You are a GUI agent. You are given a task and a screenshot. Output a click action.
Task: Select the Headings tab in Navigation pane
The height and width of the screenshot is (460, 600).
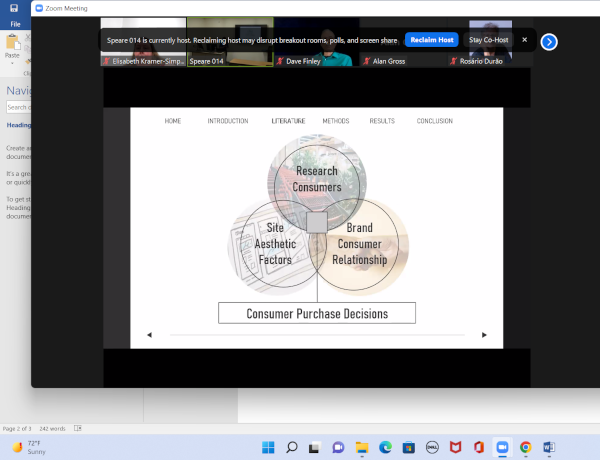pos(18,126)
